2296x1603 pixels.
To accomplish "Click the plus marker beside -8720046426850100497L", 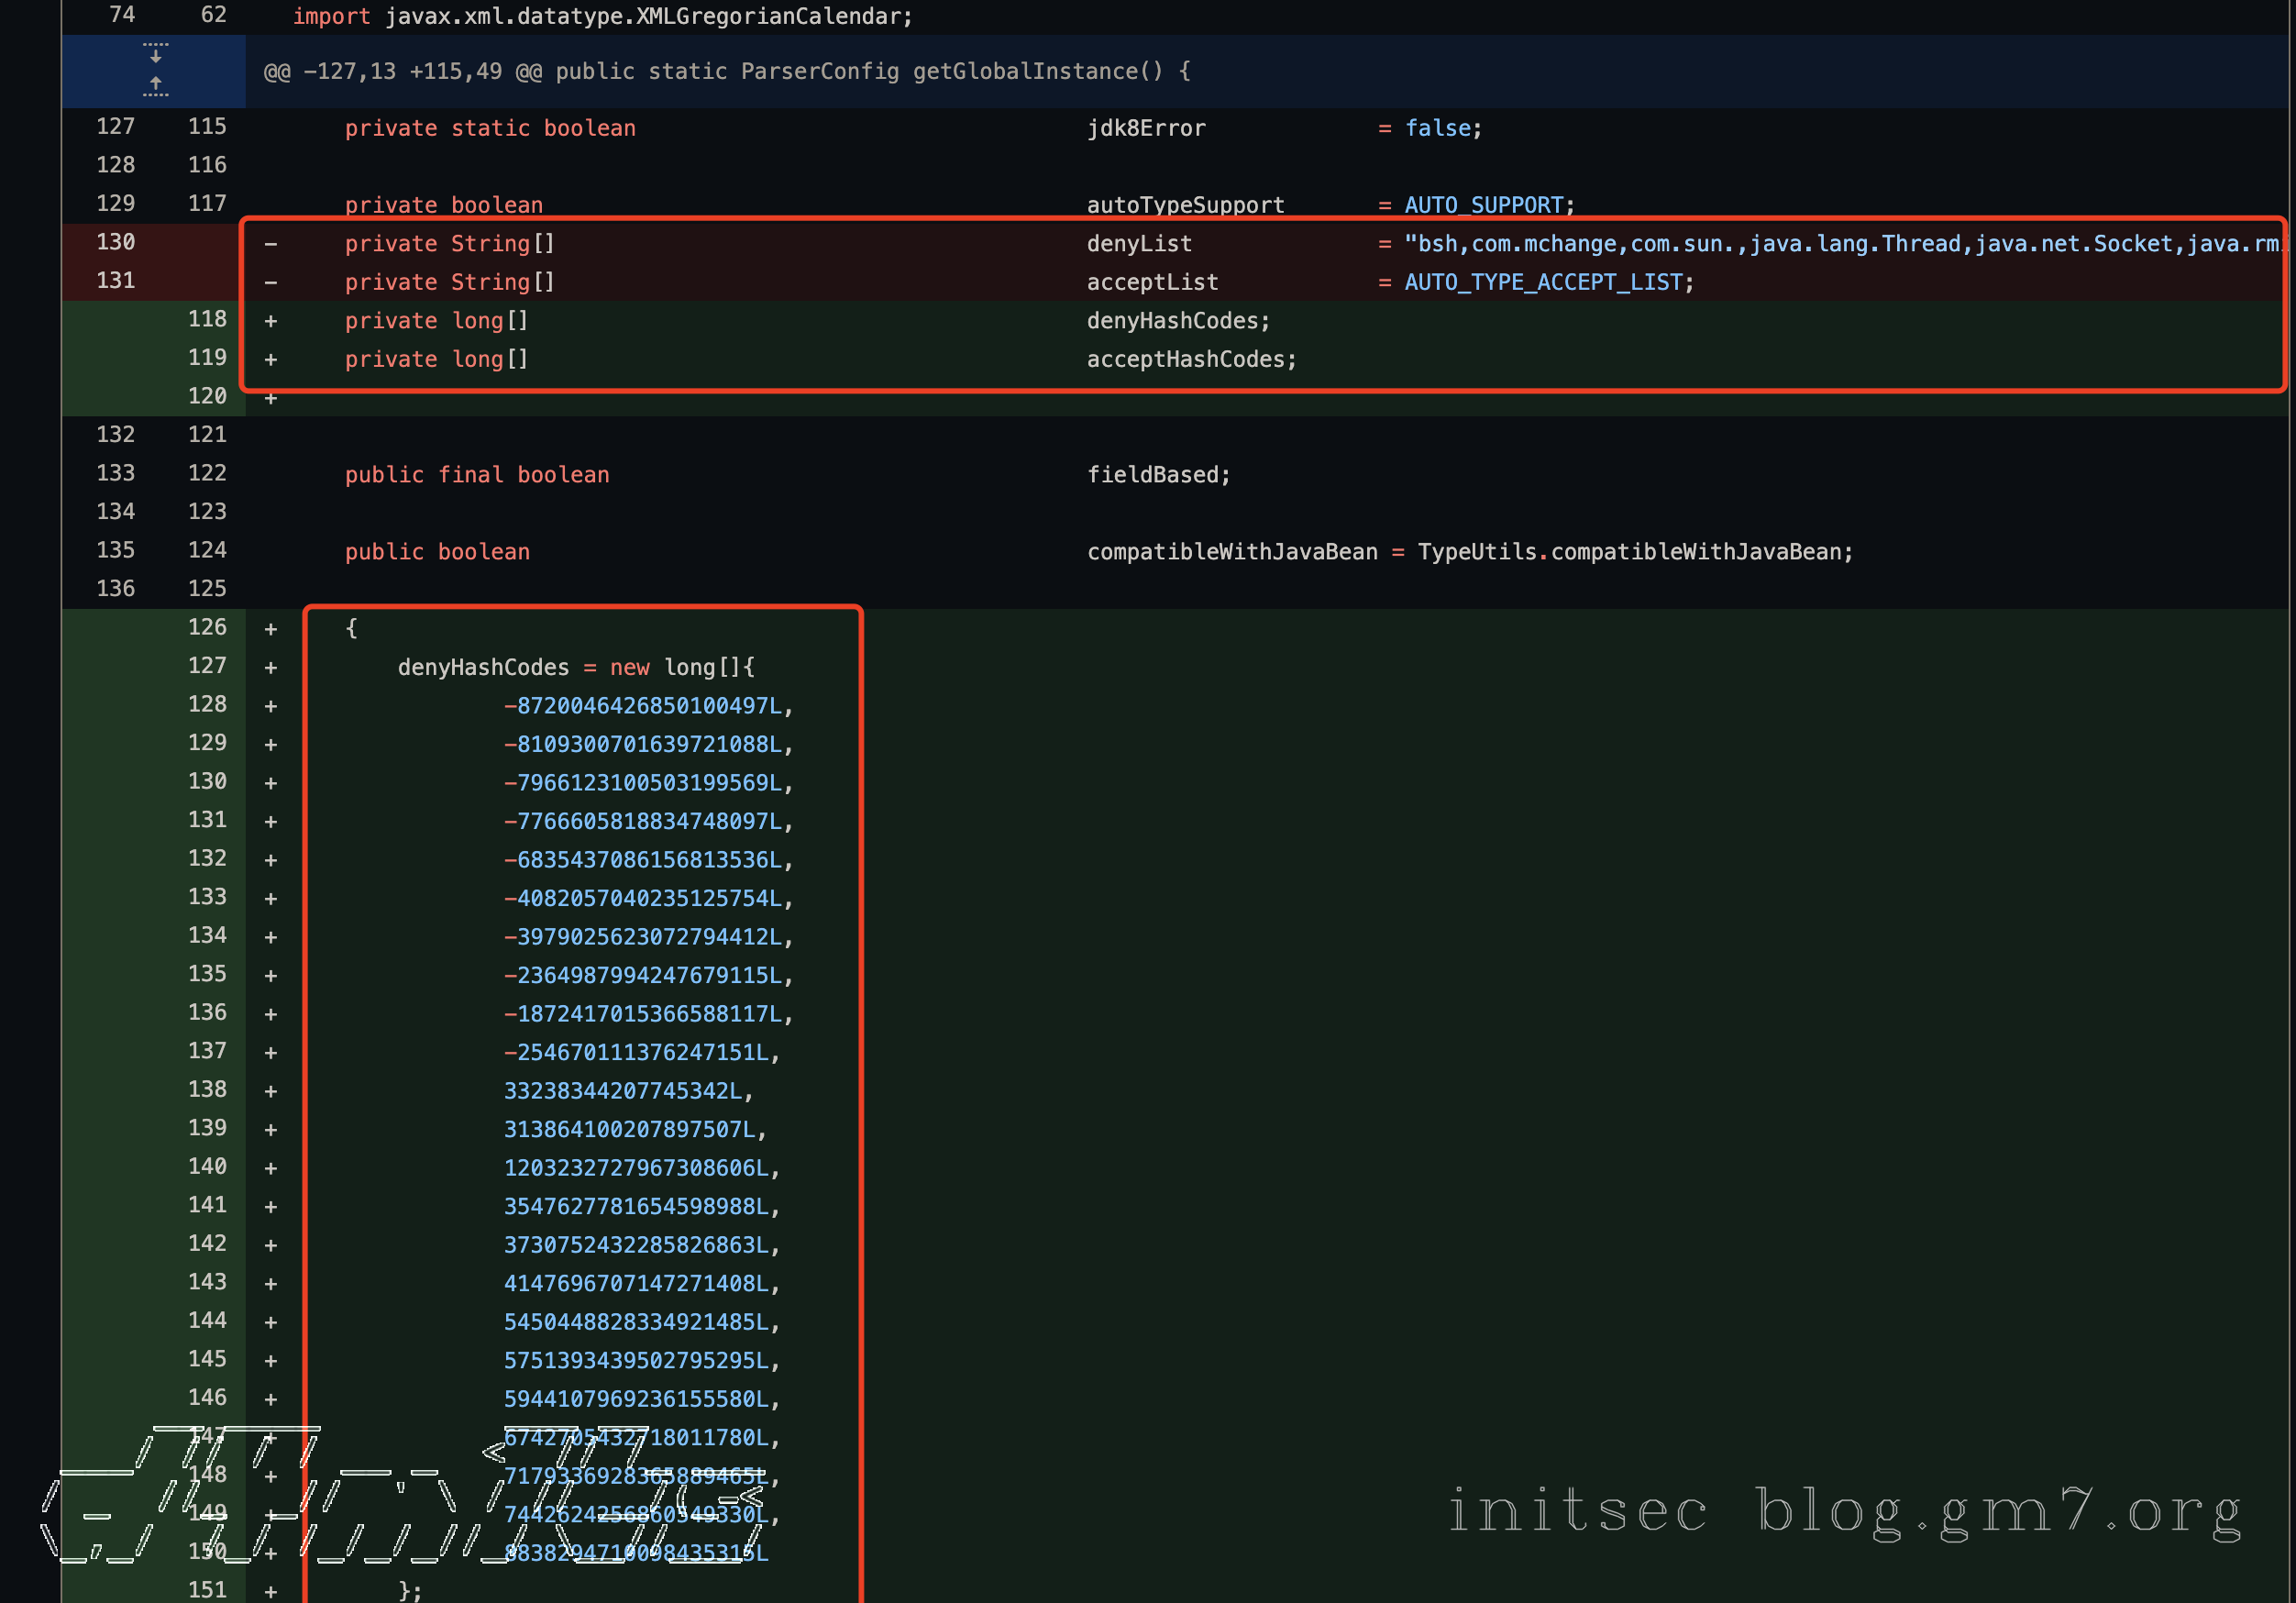I will 270,706.
